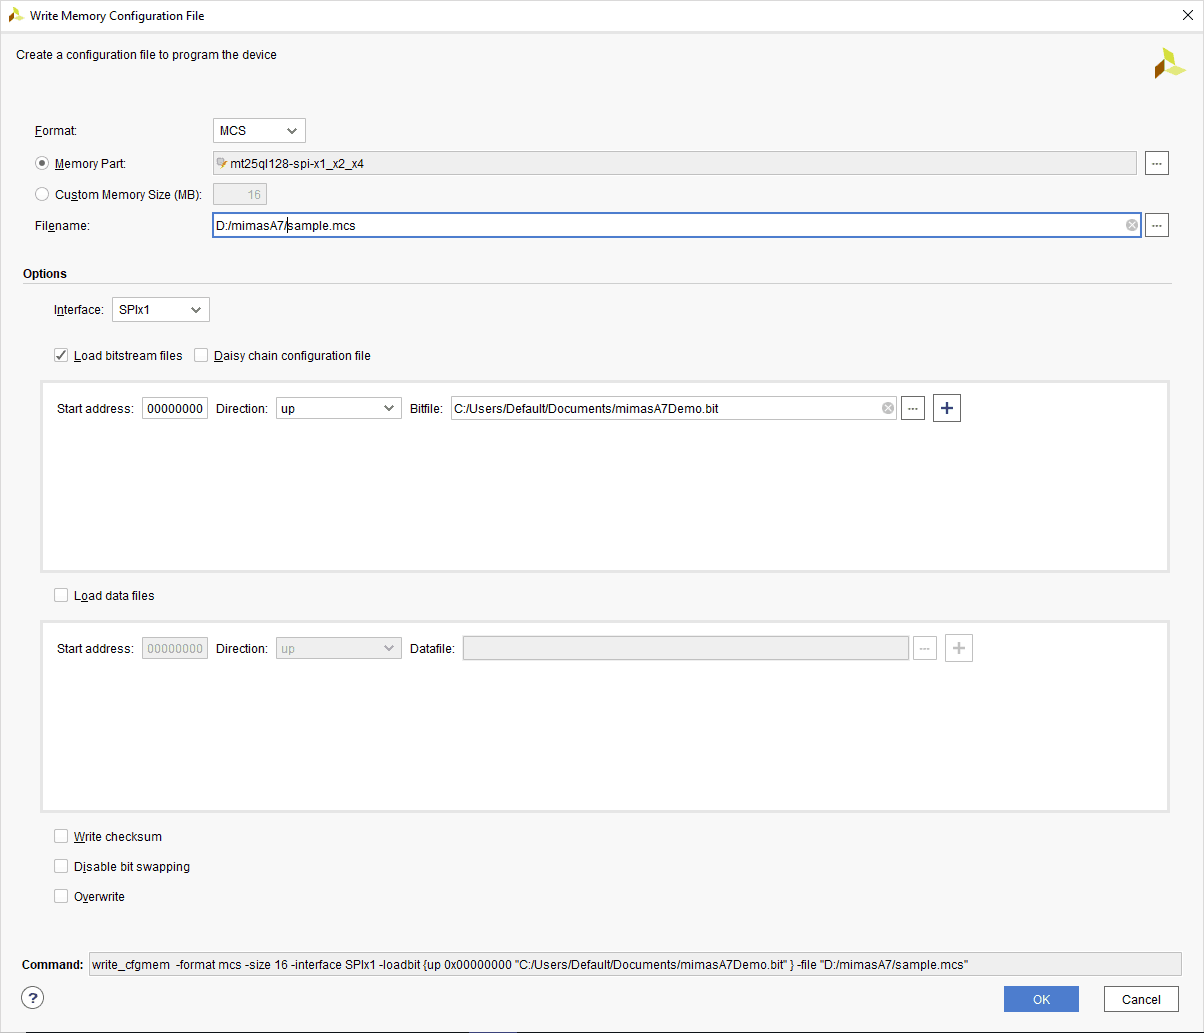Click the browse button for Filename
1204x1033 pixels.
pos(1156,226)
